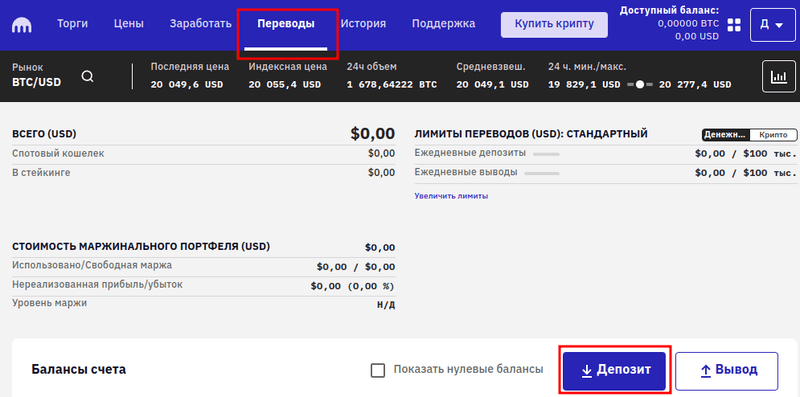Click the Средневзвеш. 20 049,1 USD value
This screenshot has height=397, width=800.
pyautogui.click(x=492, y=85)
